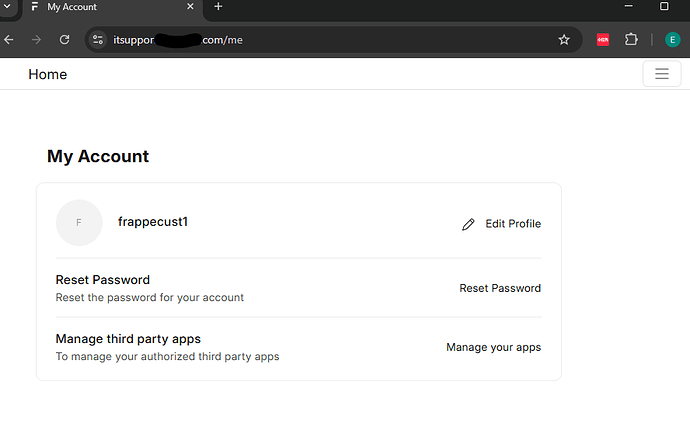This screenshot has height=430, width=690.
Task: Open the Extensions puzzle piece menu
Action: tap(631, 40)
